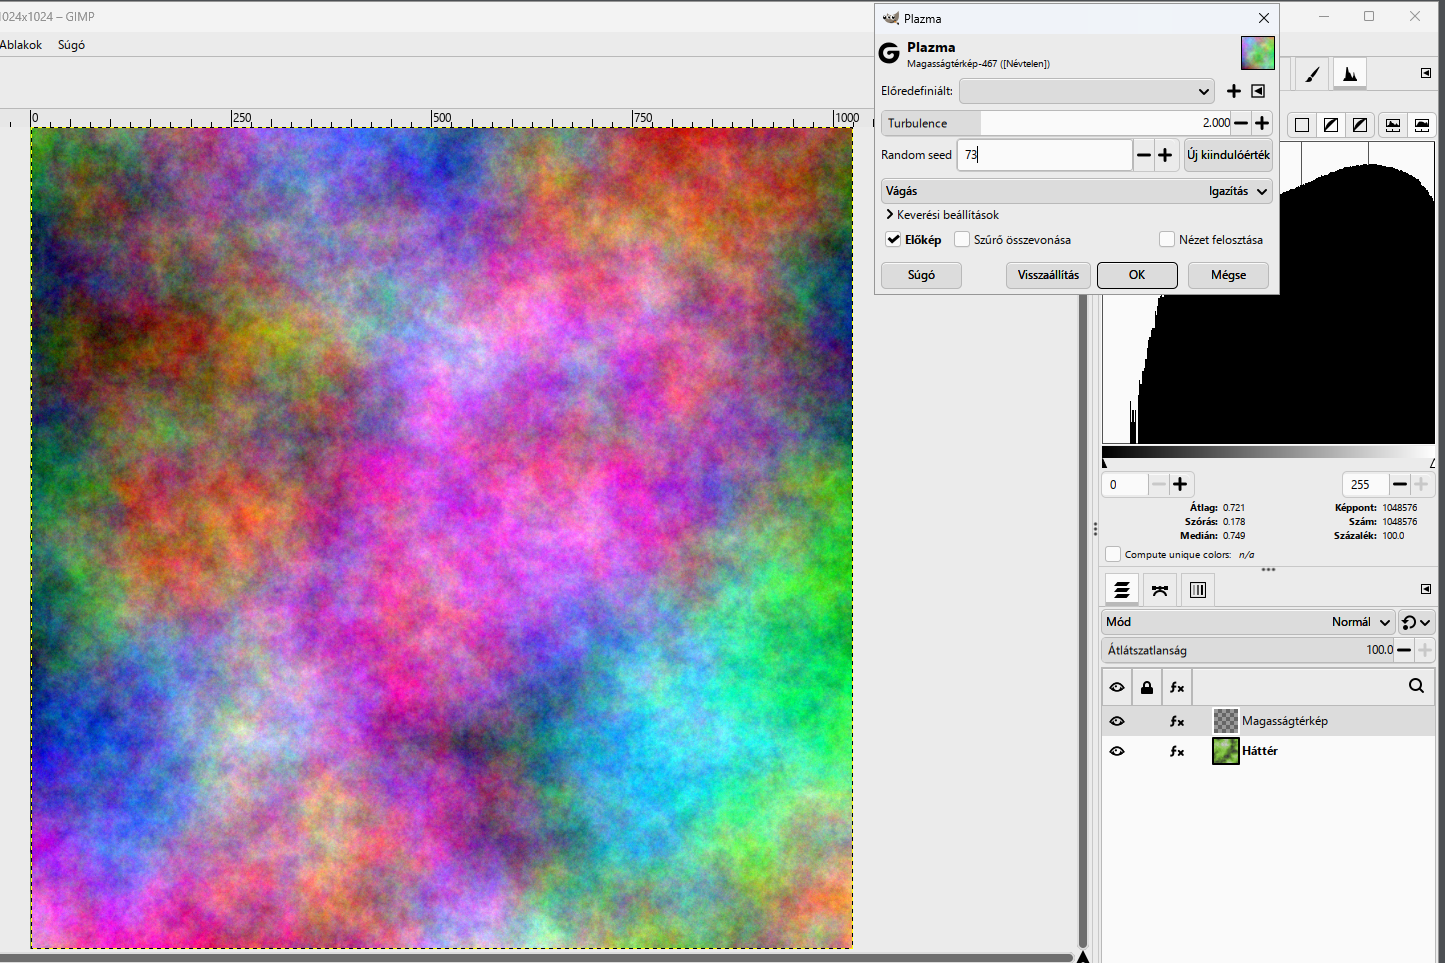
Task: Click the Turbulence slider bar
Action: click(1056, 123)
